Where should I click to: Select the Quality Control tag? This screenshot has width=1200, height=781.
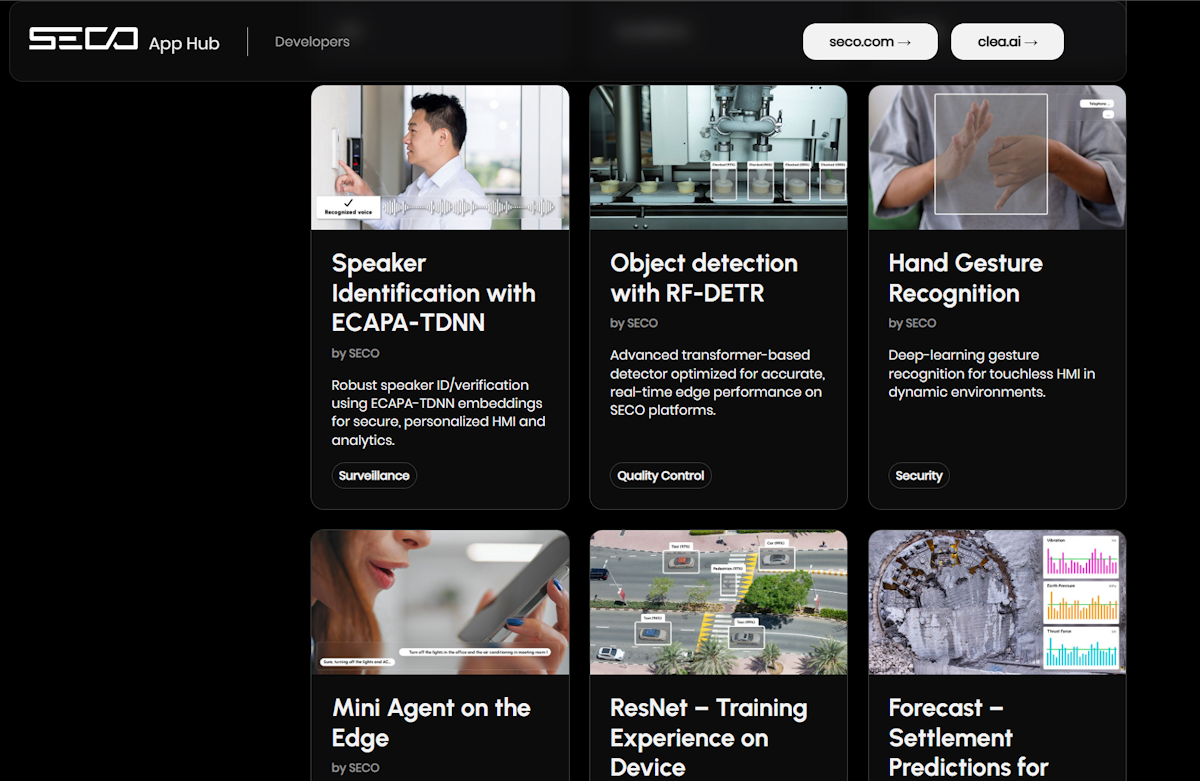(x=660, y=476)
